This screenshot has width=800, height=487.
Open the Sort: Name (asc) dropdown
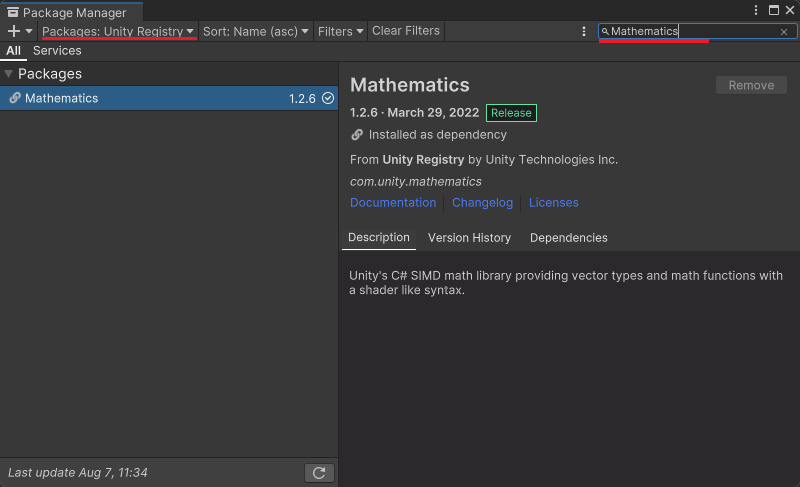pyautogui.click(x=256, y=31)
